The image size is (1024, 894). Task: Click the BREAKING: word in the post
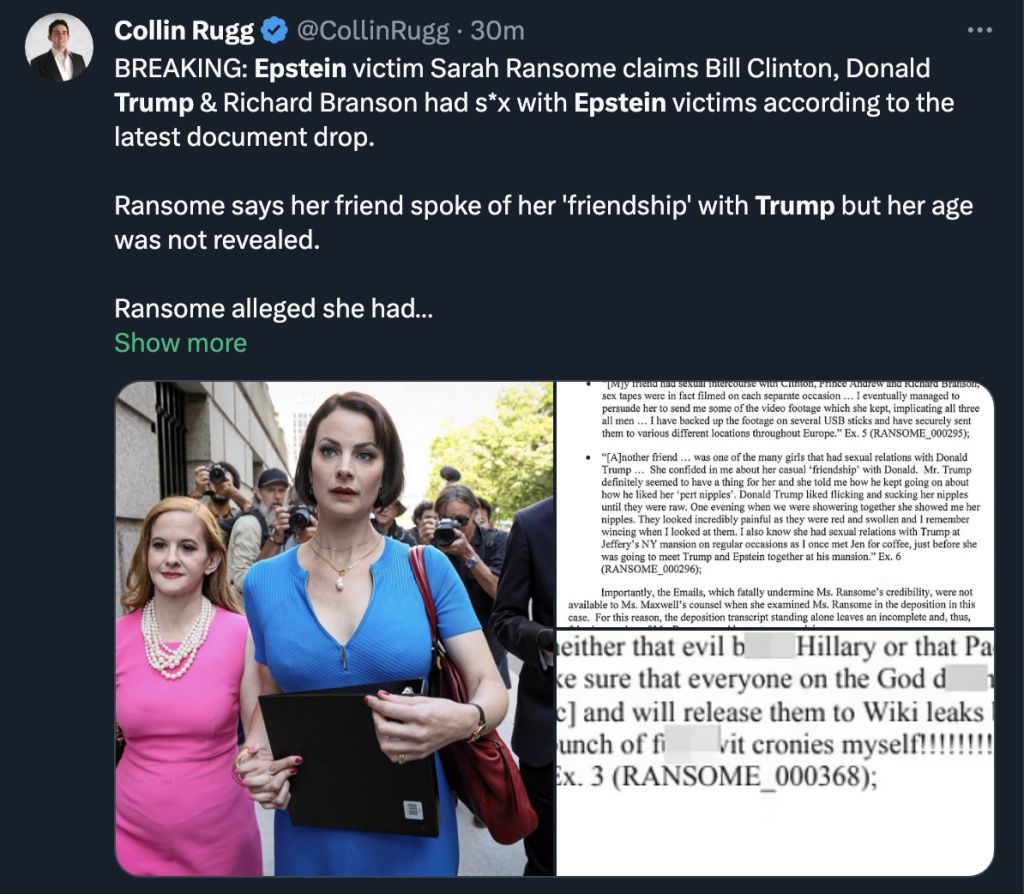tap(181, 69)
